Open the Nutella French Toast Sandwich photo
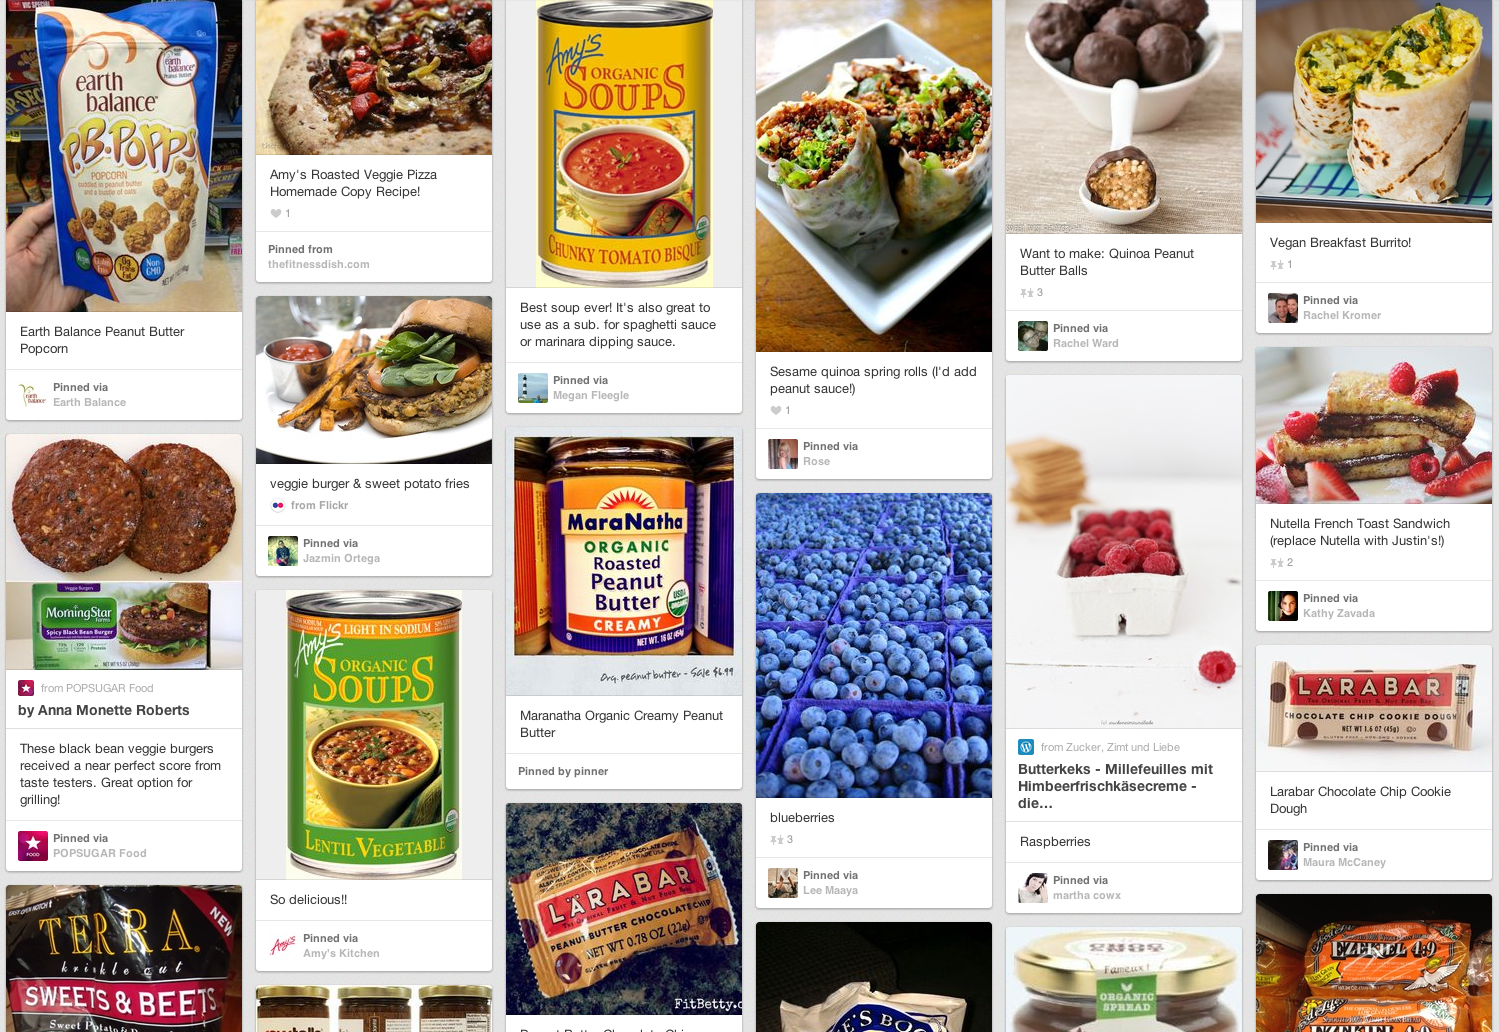This screenshot has width=1499, height=1032. [1374, 425]
